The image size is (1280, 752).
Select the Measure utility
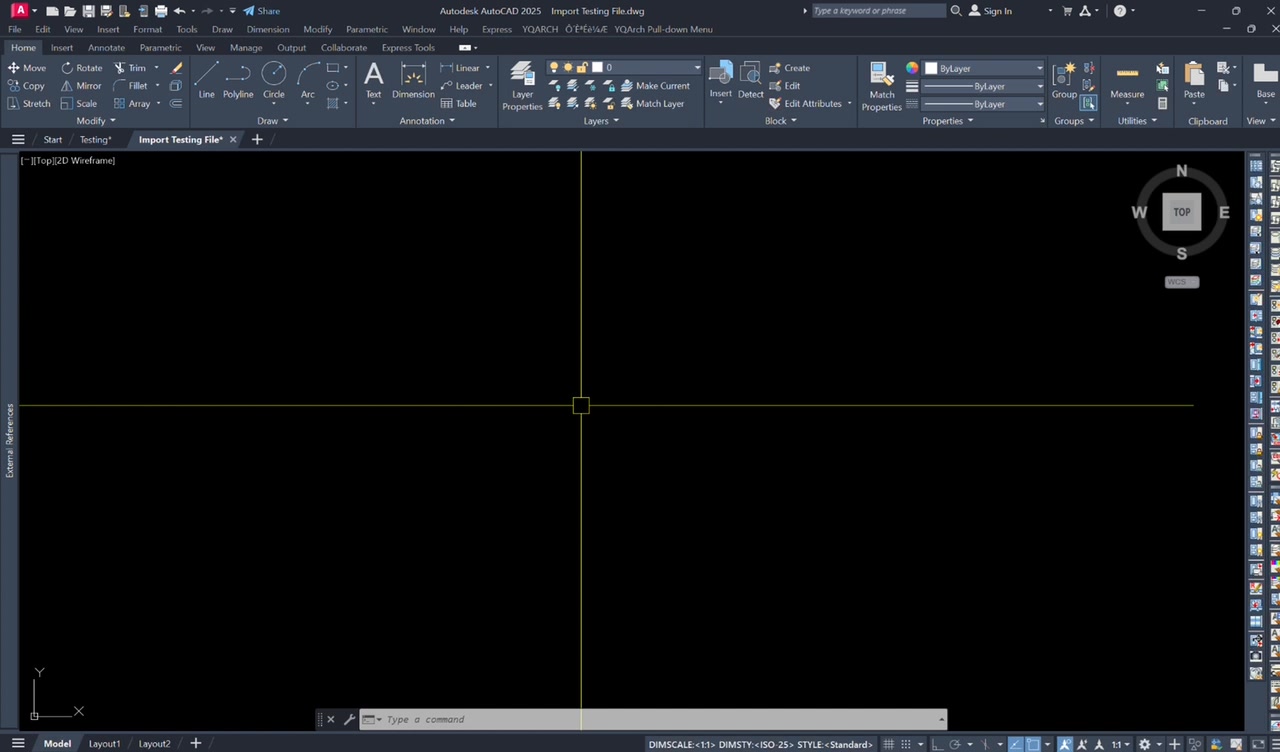[1127, 82]
